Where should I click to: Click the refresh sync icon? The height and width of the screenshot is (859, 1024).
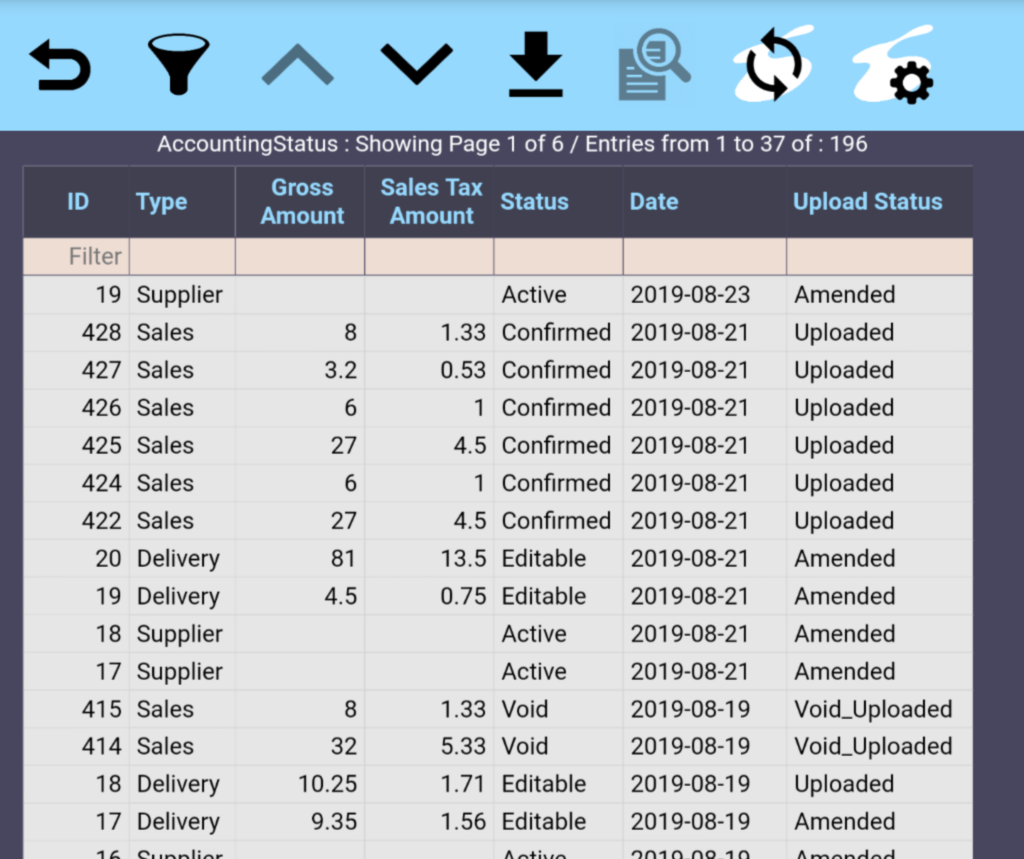pos(773,66)
